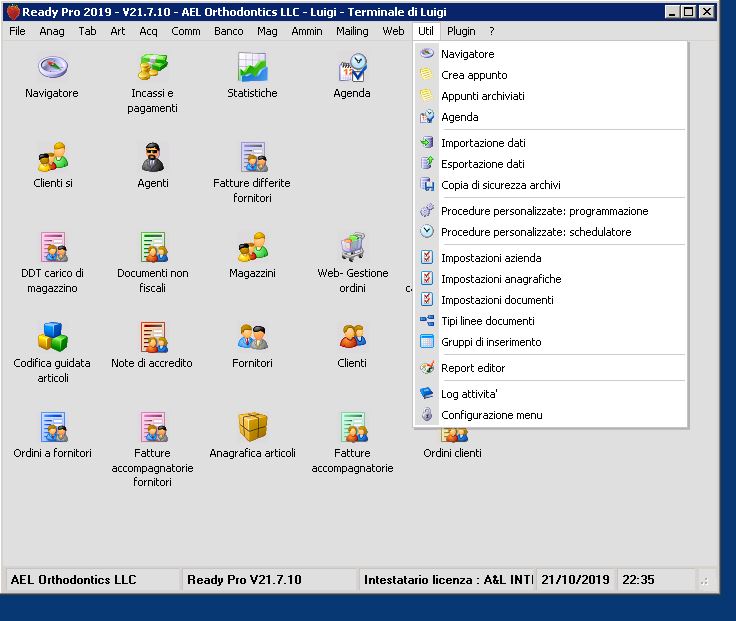Click the Navigatore icon in Util menu
736x621 pixels.
[427, 53]
